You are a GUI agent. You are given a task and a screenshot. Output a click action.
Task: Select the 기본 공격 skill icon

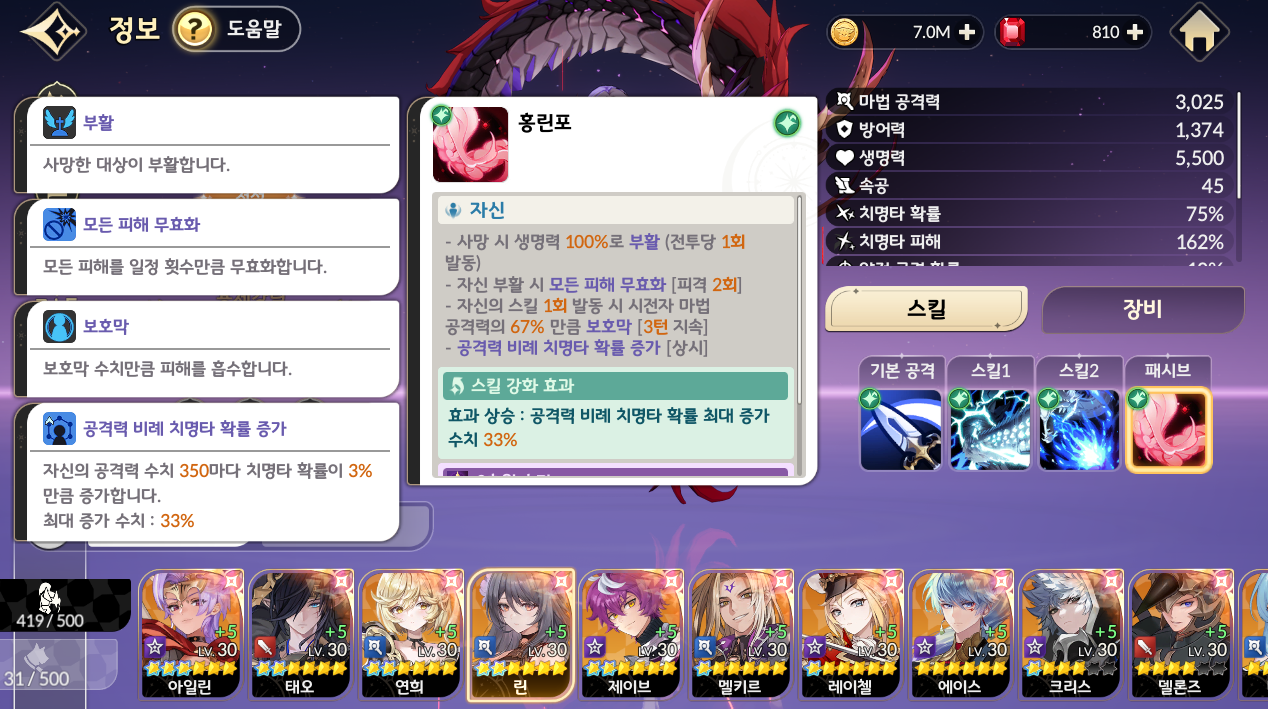coord(900,430)
